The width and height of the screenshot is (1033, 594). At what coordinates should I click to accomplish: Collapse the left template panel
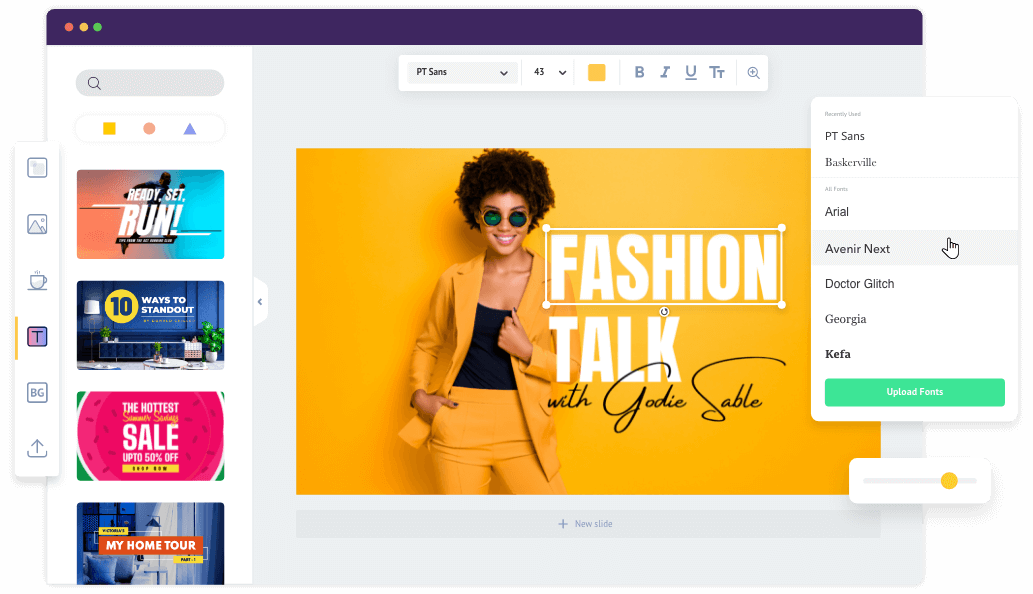(x=260, y=301)
